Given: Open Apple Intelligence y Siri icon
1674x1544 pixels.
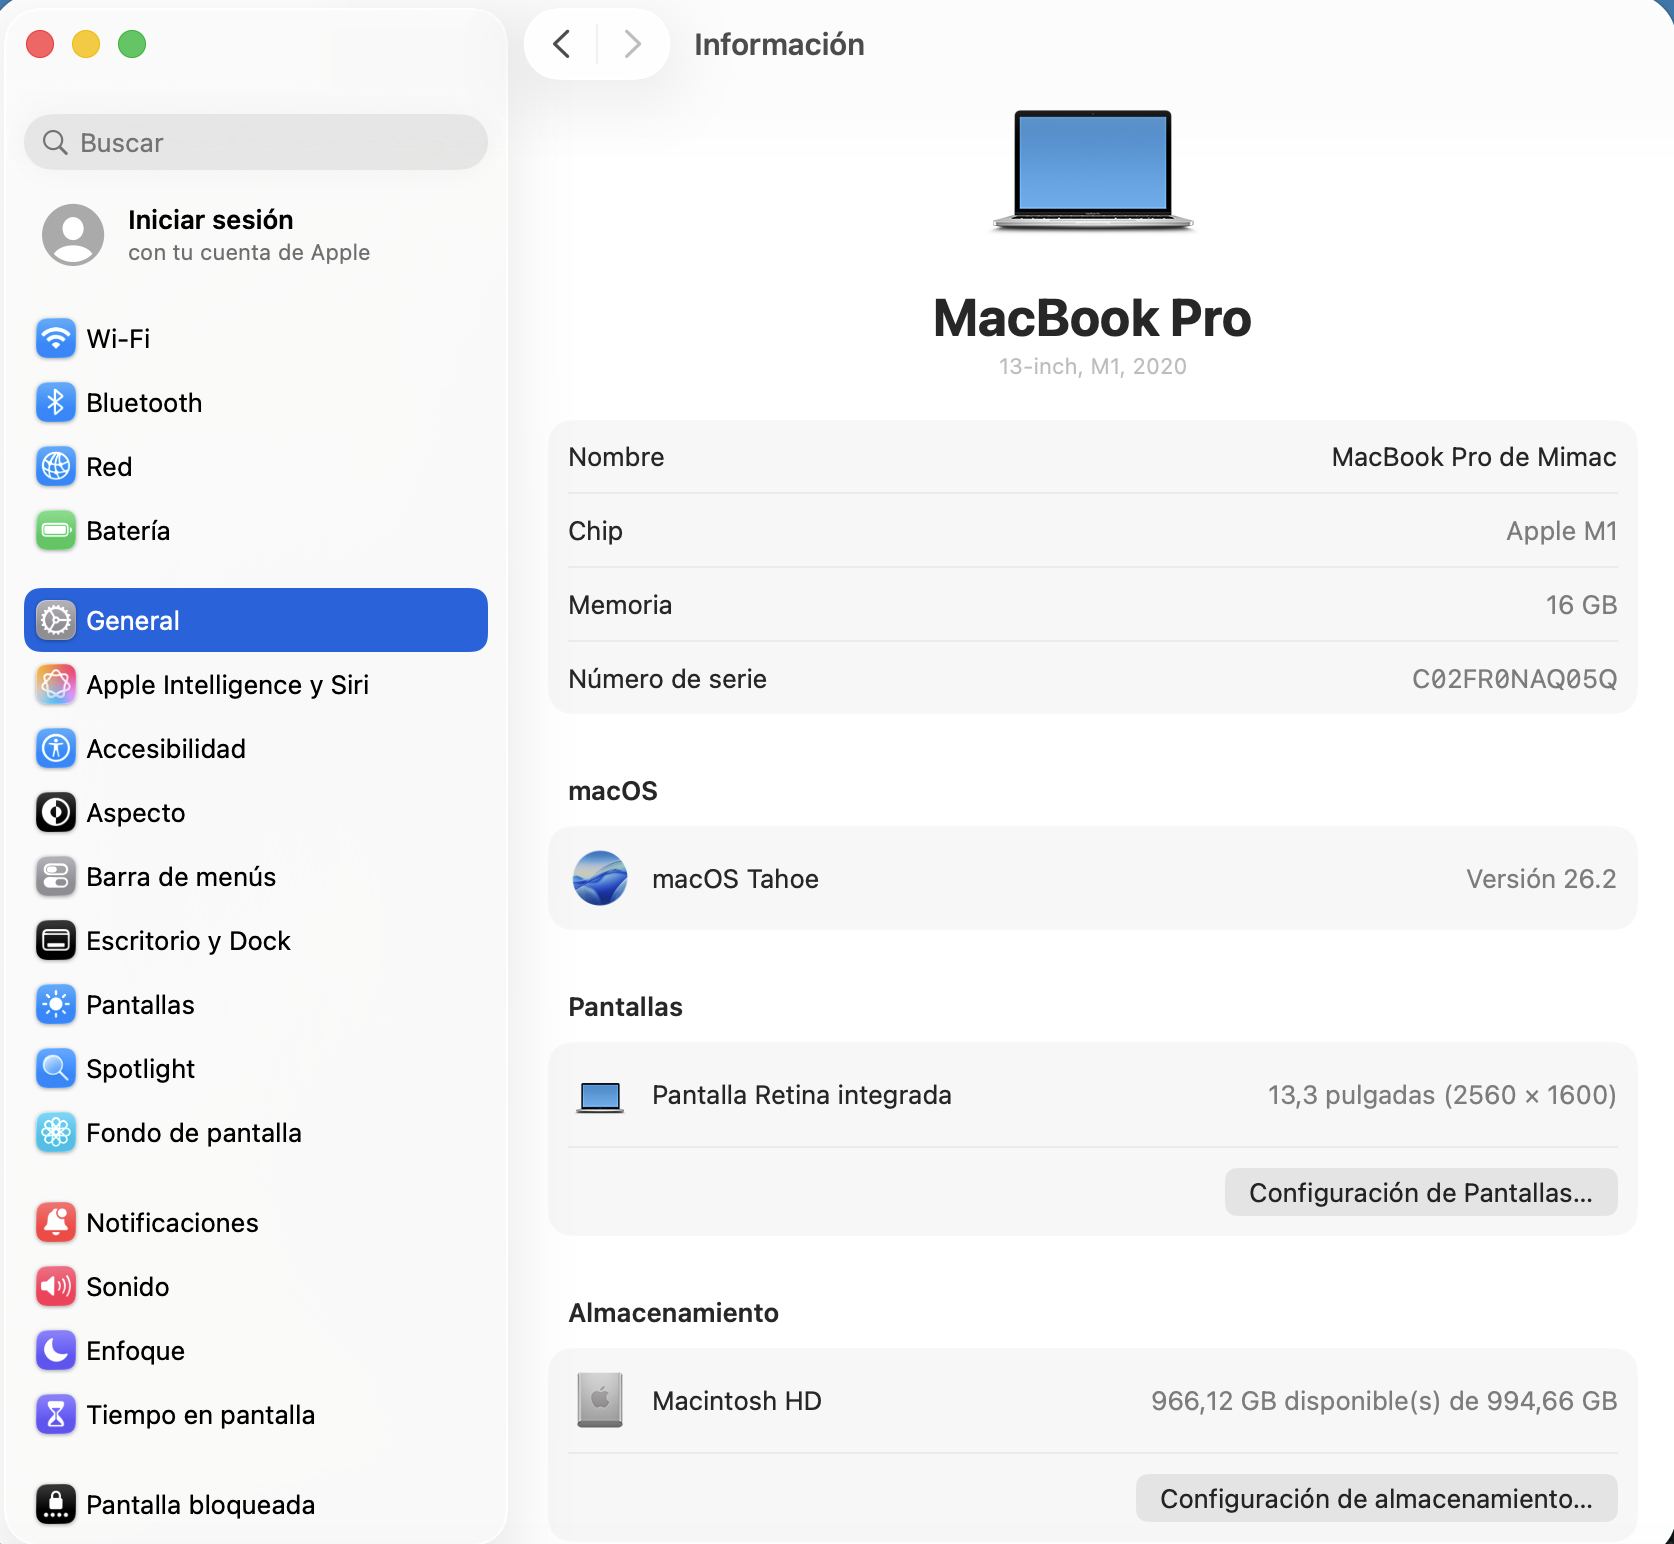Looking at the screenshot, I should click(56, 685).
